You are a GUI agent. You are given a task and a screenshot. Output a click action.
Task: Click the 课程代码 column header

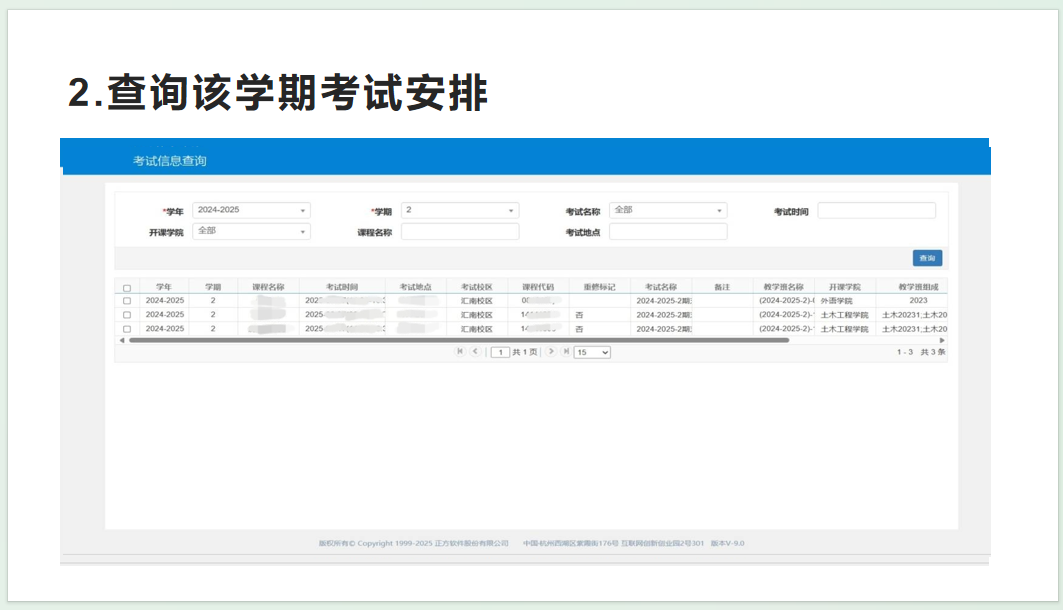[538, 287]
